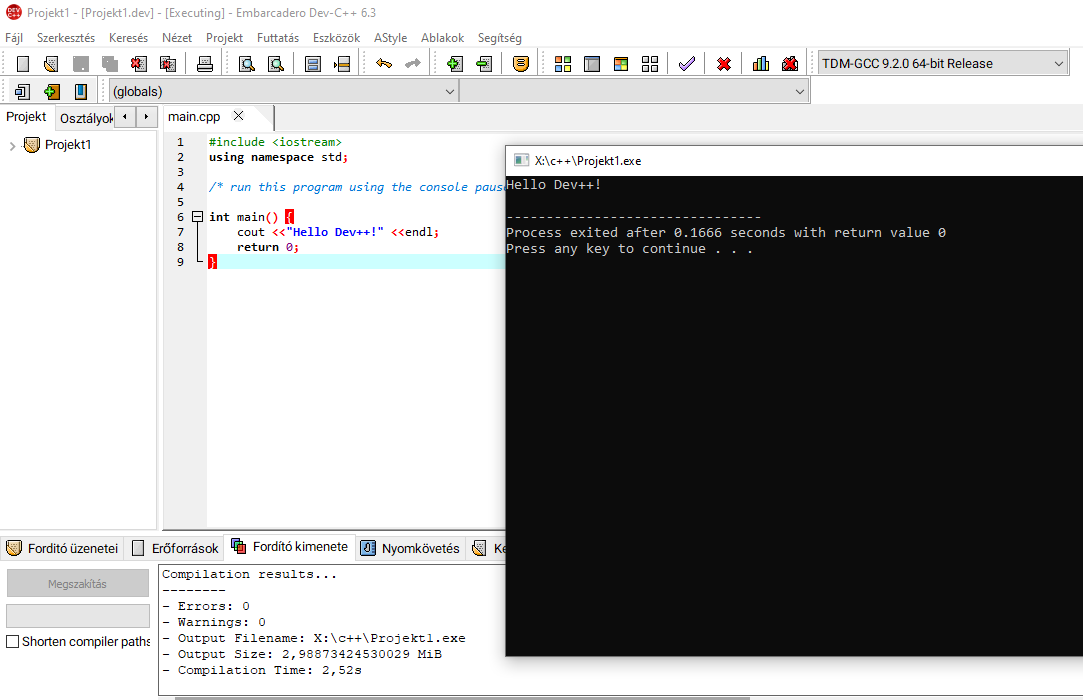The height and width of the screenshot is (700, 1083).
Task: Click the Open file icon
Action: [x=51, y=64]
